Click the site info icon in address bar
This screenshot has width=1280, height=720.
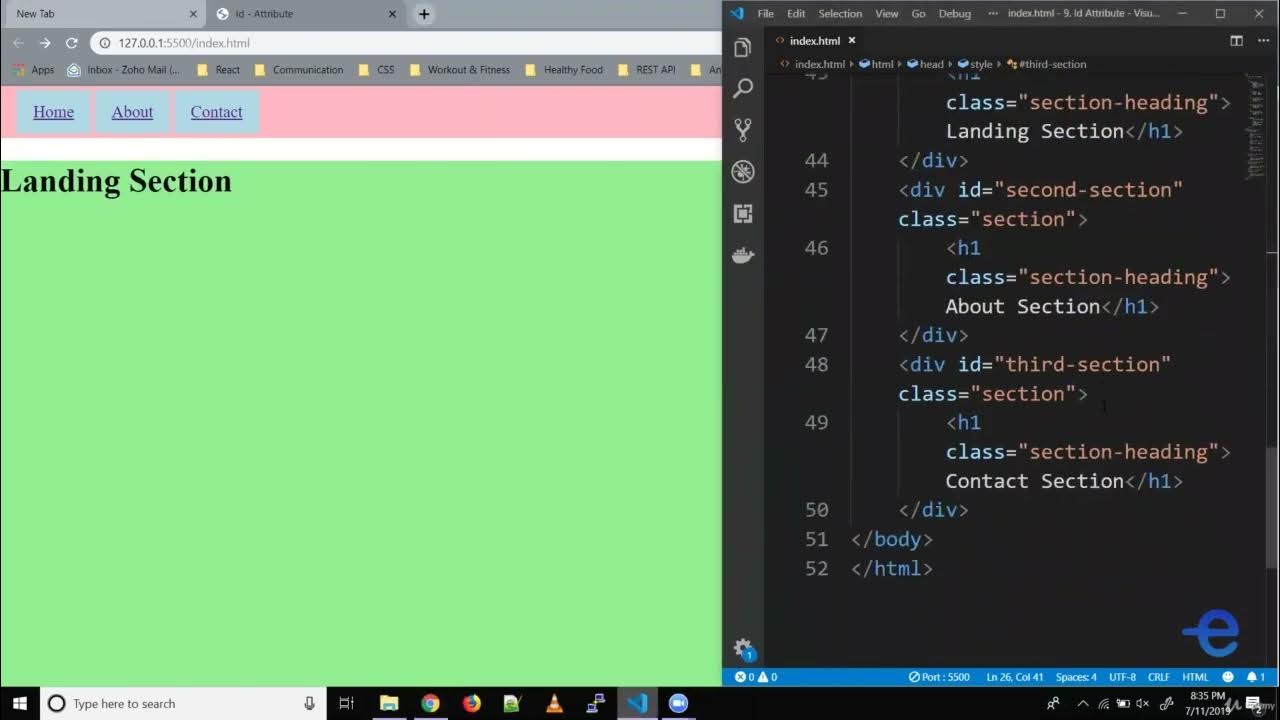click(106, 43)
